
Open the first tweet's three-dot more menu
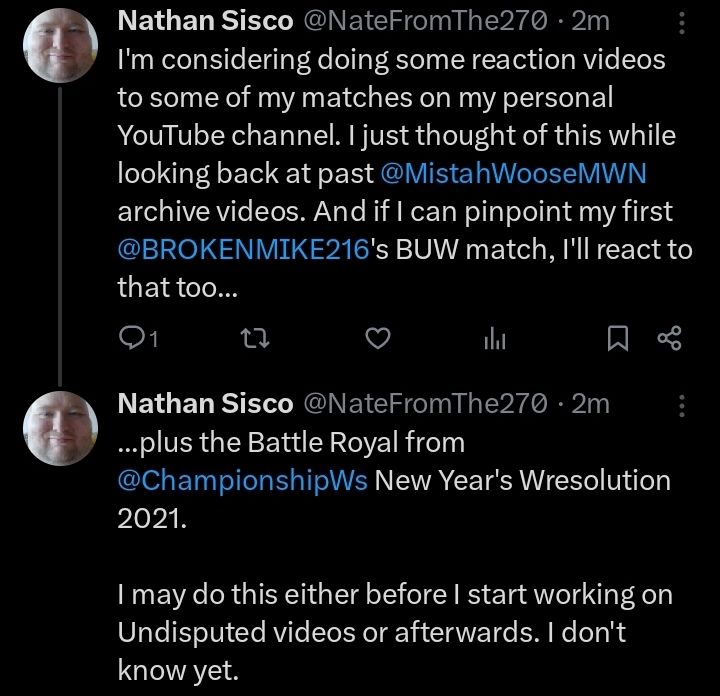[x=682, y=22]
